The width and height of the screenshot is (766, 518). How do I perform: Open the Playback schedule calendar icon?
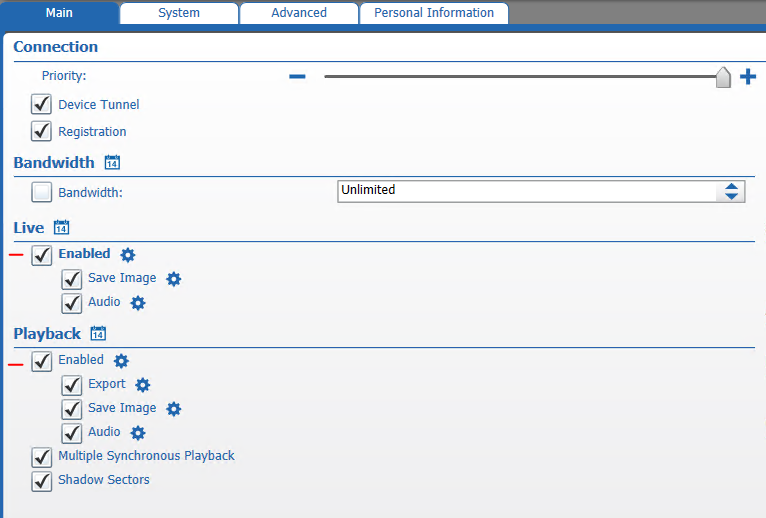coord(98,333)
